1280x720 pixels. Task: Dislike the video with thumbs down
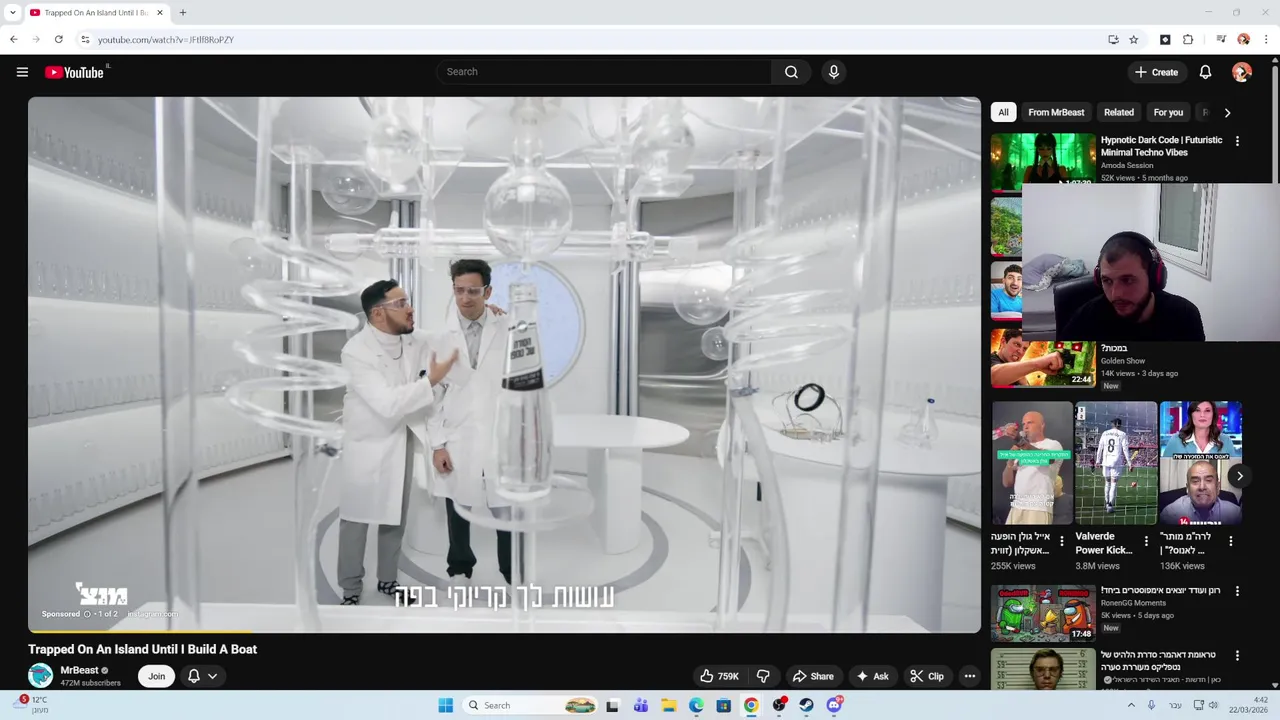point(763,676)
